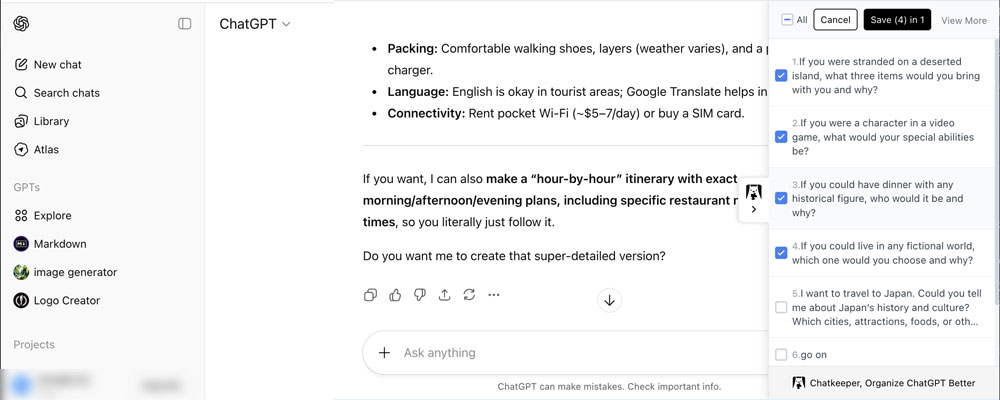
Task: Check the 'go on' prompt checkbox
Action: click(781, 355)
